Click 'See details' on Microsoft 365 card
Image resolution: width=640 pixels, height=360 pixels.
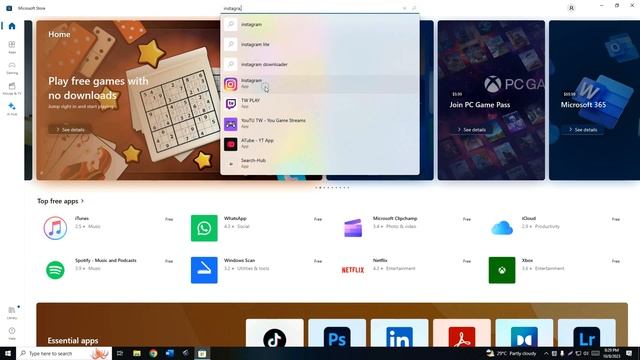pyautogui.click(x=582, y=130)
